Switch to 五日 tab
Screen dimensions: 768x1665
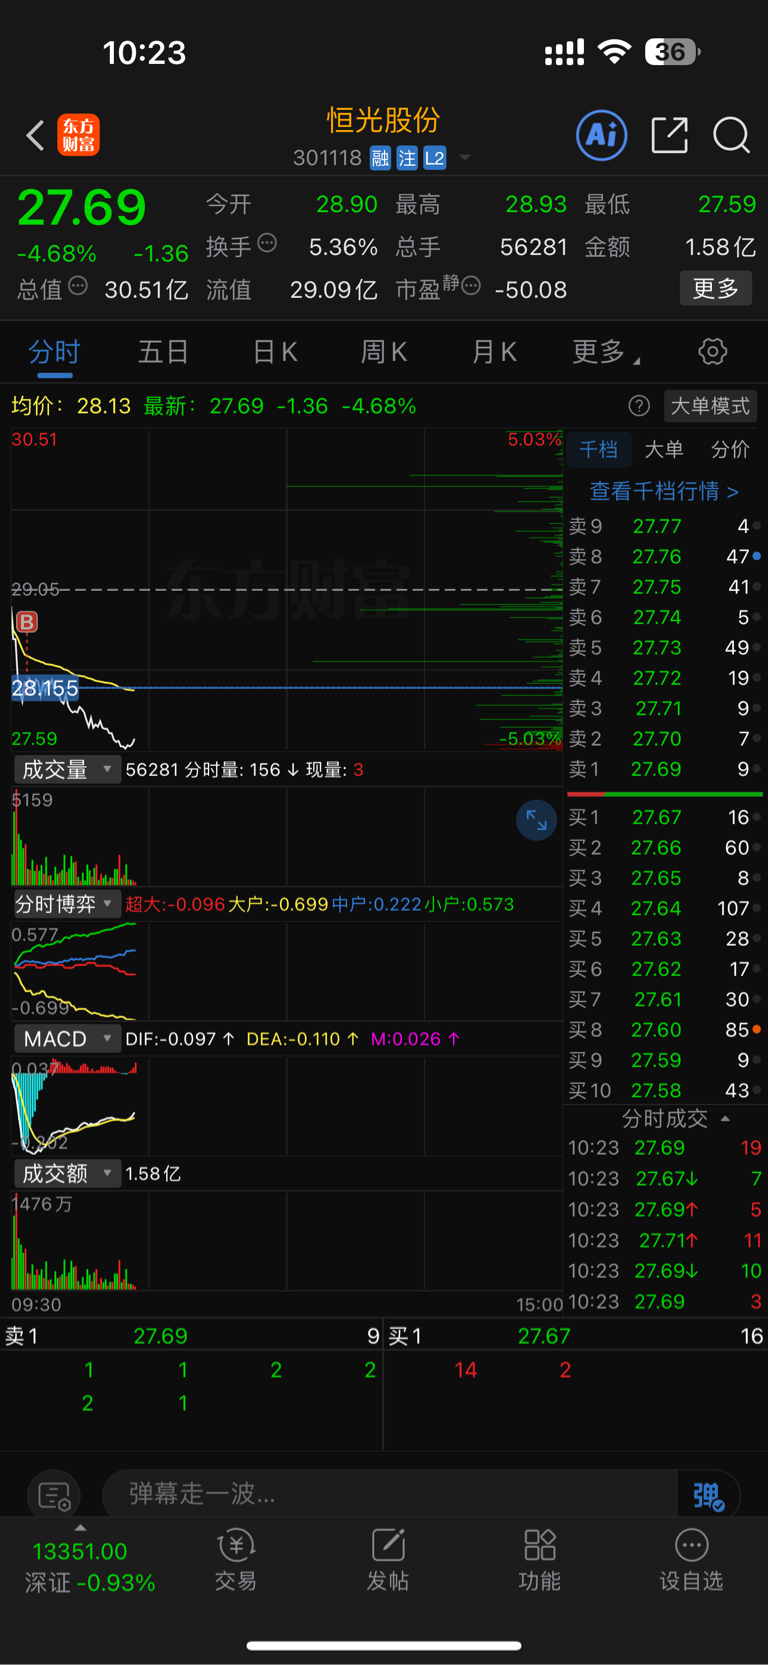tap(163, 352)
